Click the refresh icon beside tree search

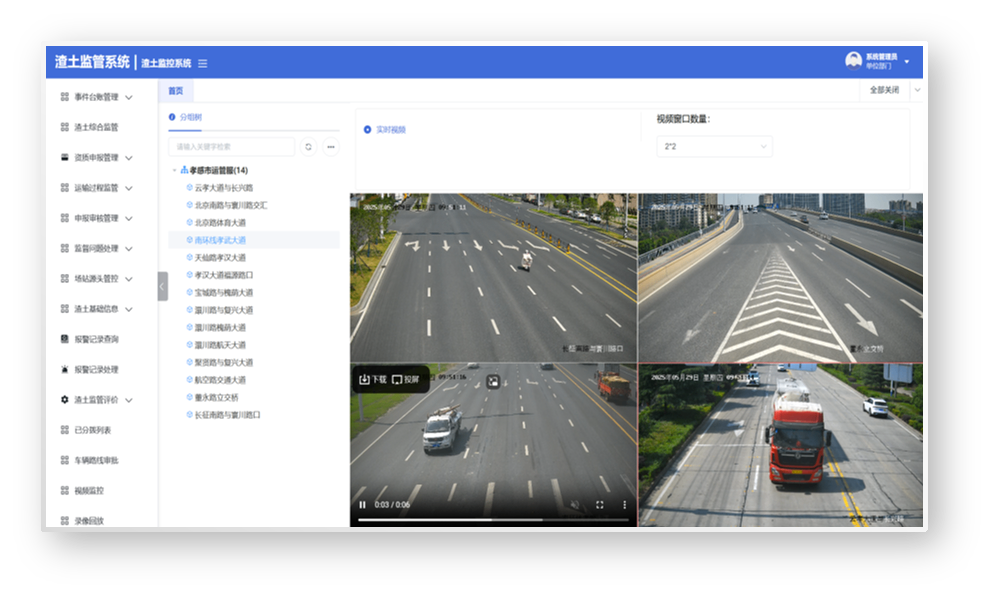(308, 147)
